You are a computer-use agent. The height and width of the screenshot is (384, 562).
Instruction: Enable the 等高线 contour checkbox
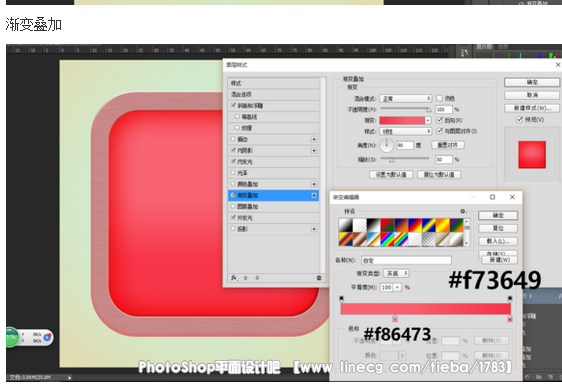coord(237,117)
